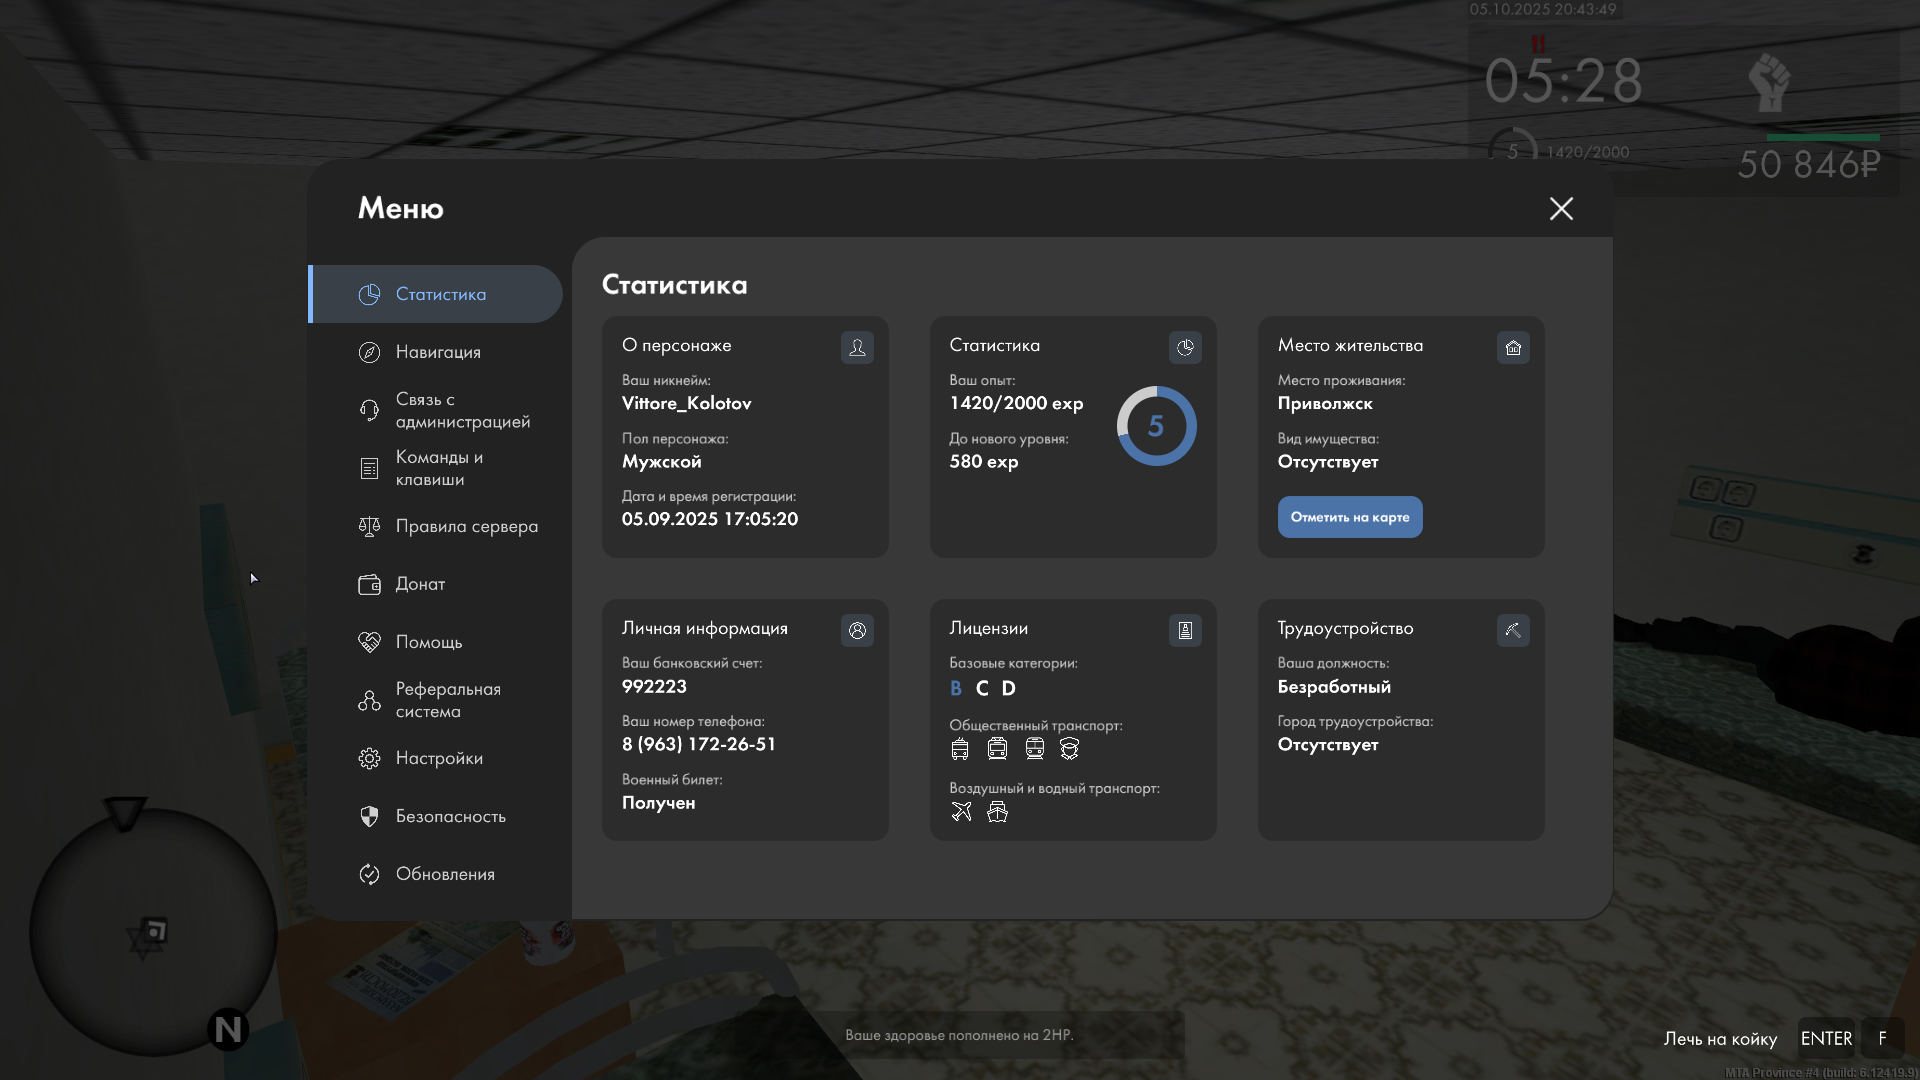Select the Донат menu item
Image resolution: width=1920 pixels, height=1080 pixels.
420,584
